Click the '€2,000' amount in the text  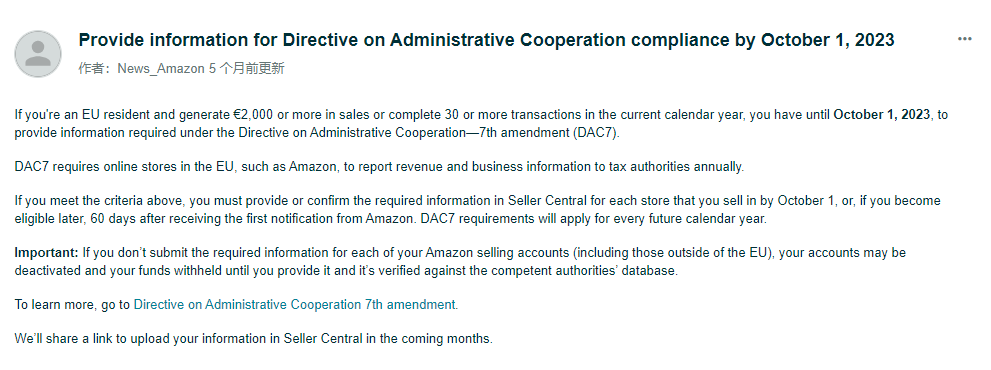point(253,115)
